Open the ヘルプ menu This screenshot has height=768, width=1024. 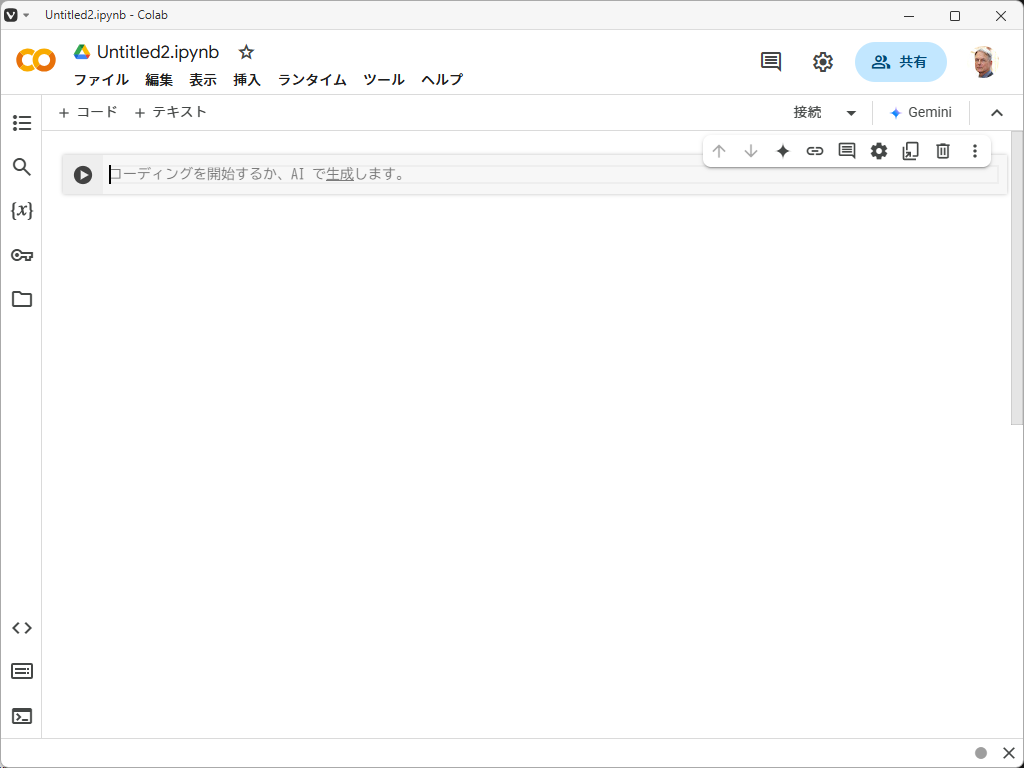[x=442, y=80]
